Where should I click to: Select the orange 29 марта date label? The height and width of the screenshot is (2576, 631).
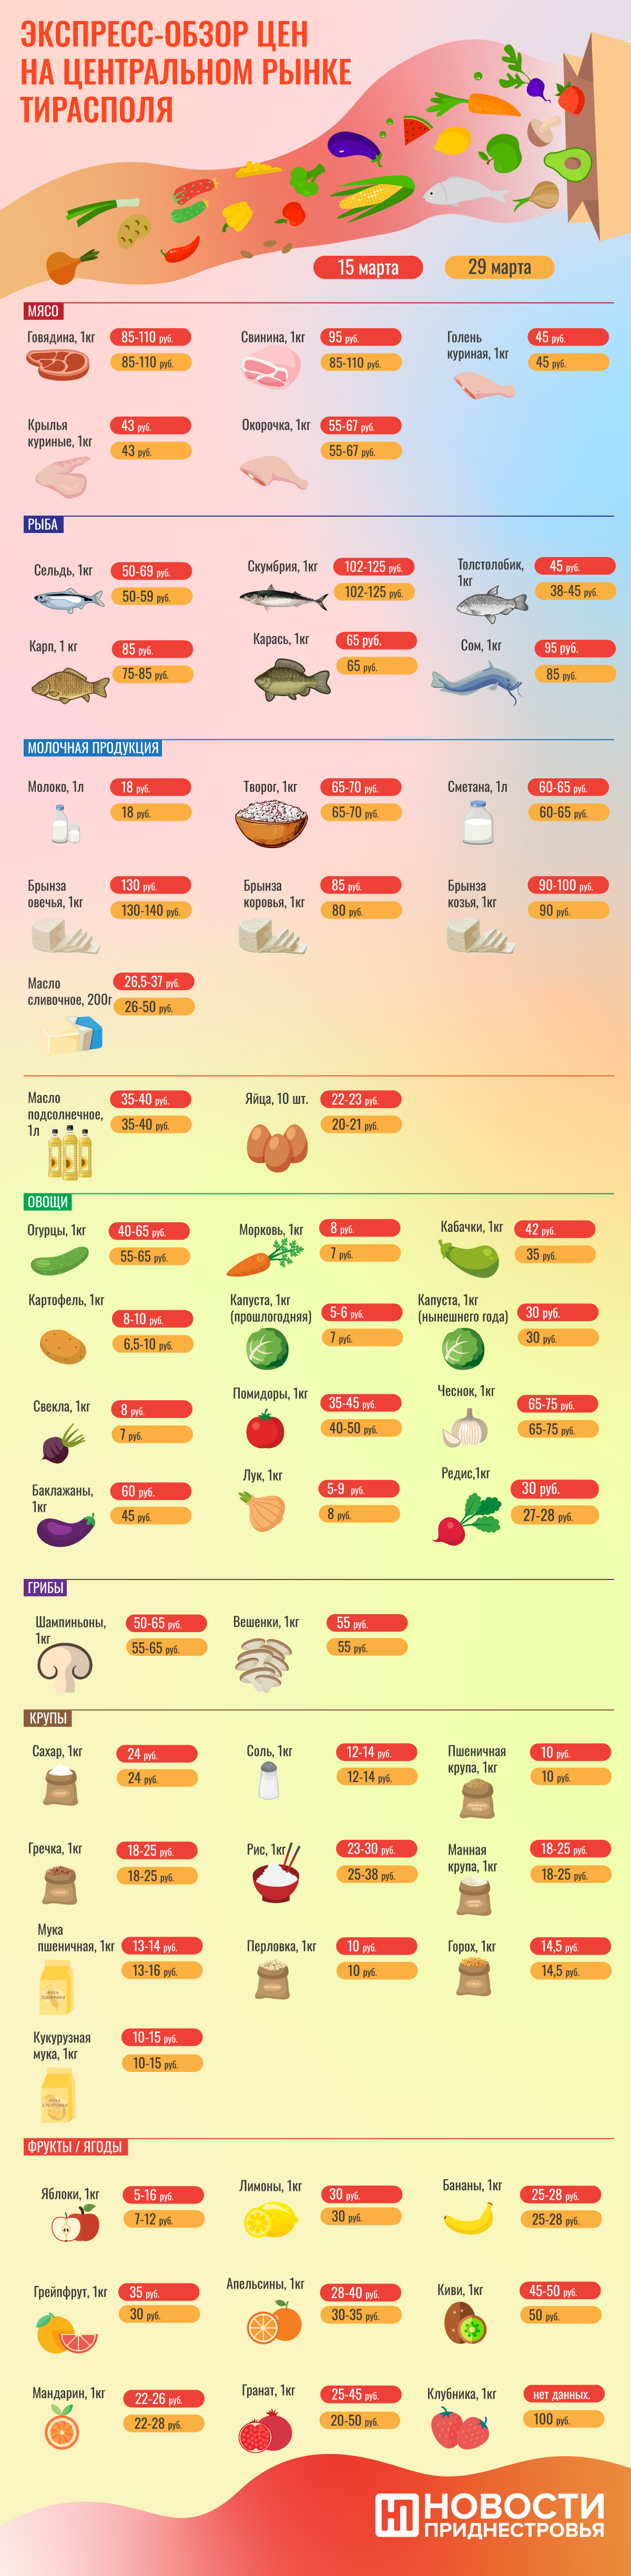pyautogui.click(x=499, y=267)
